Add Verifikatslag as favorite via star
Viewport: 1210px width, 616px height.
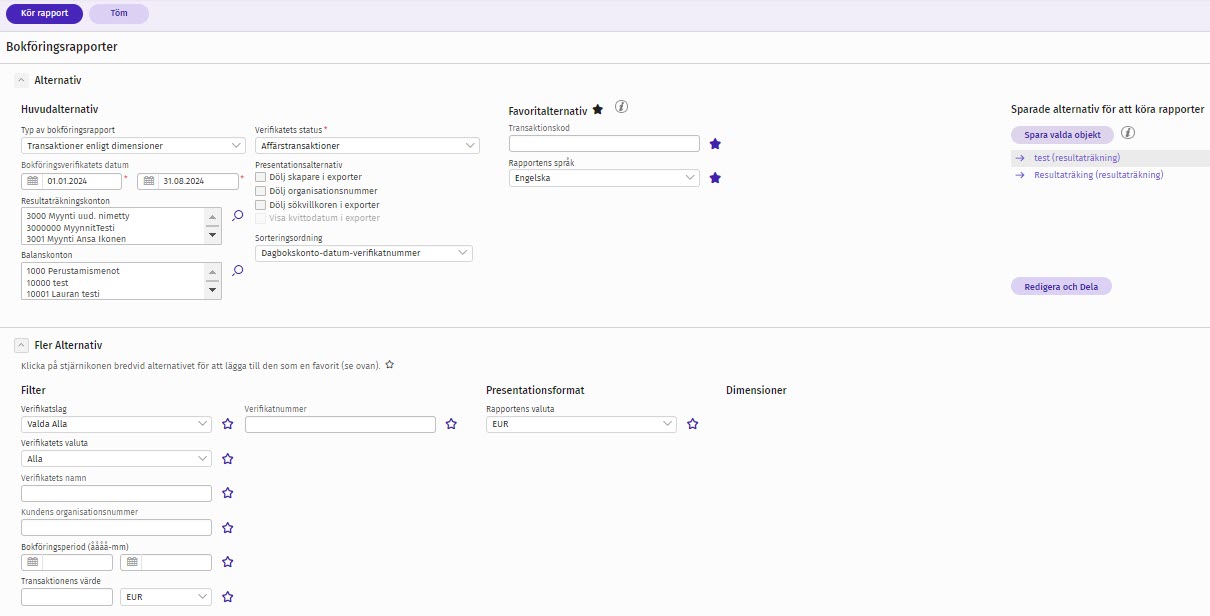click(x=228, y=424)
